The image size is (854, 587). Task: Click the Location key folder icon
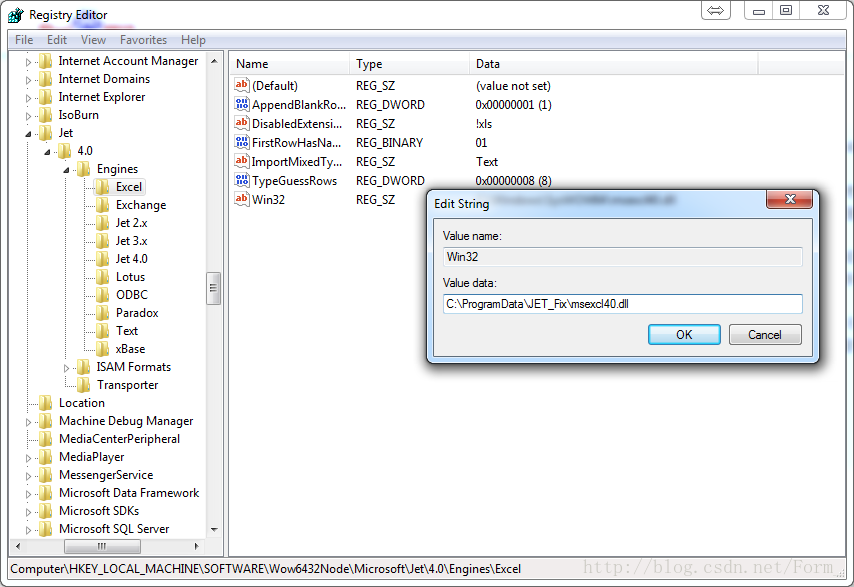point(46,403)
